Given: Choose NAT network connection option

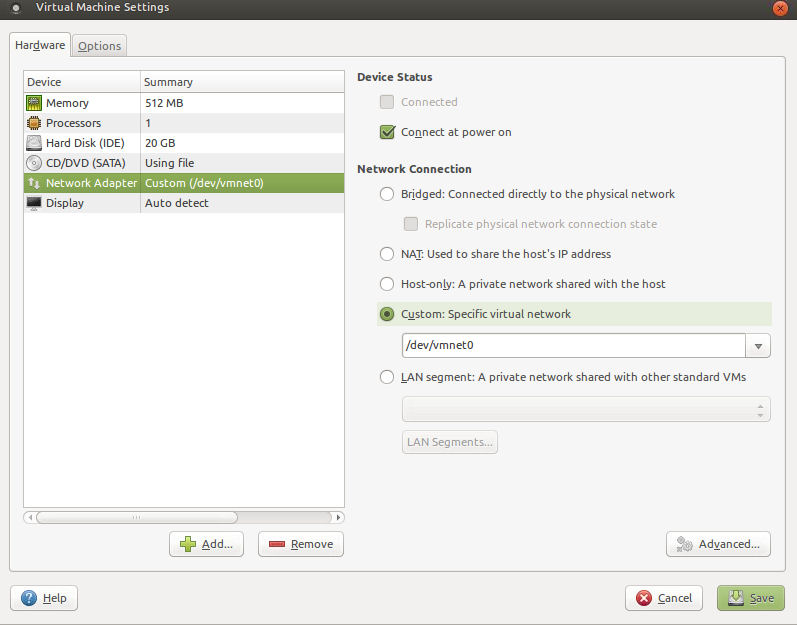Looking at the screenshot, I should pyautogui.click(x=387, y=254).
